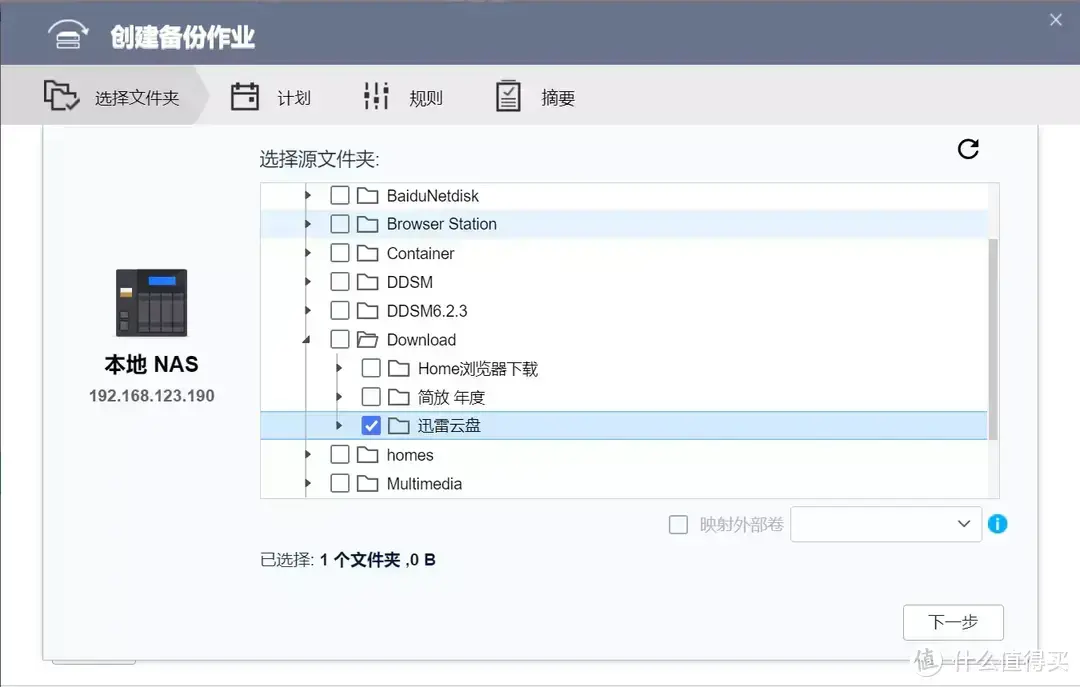Click the refresh icon above the folder list

click(x=967, y=148)
